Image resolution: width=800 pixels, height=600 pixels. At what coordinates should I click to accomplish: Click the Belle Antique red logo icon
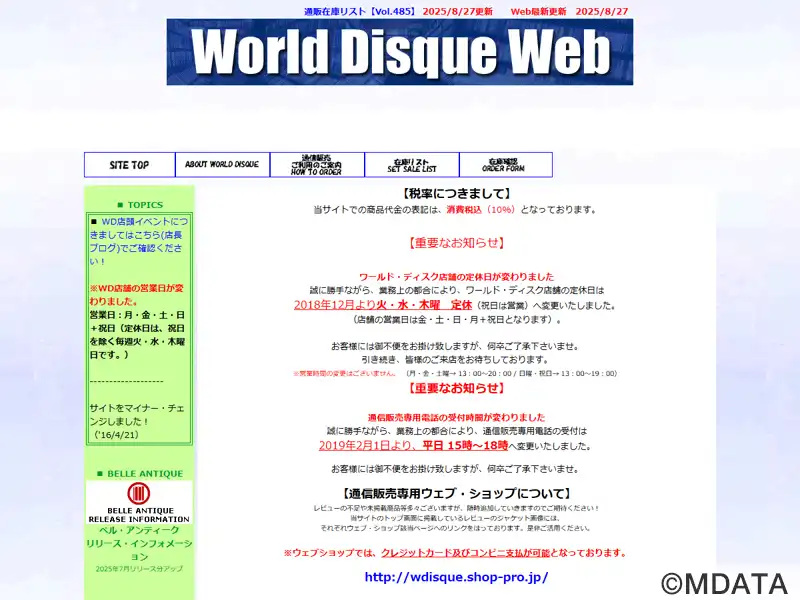139,493
